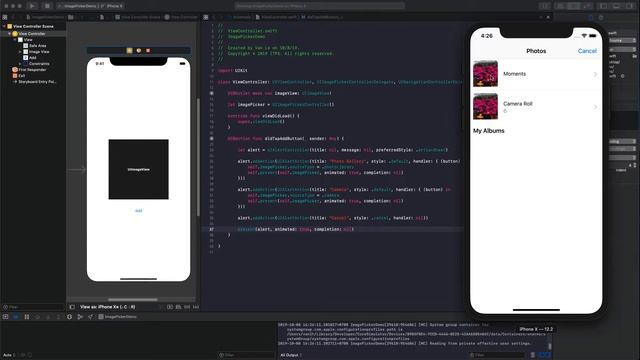Image resolution: width=640 pixels, height=360 pixels.
Task: Click line 37 in the gutter
Action: tap(211, 229)
